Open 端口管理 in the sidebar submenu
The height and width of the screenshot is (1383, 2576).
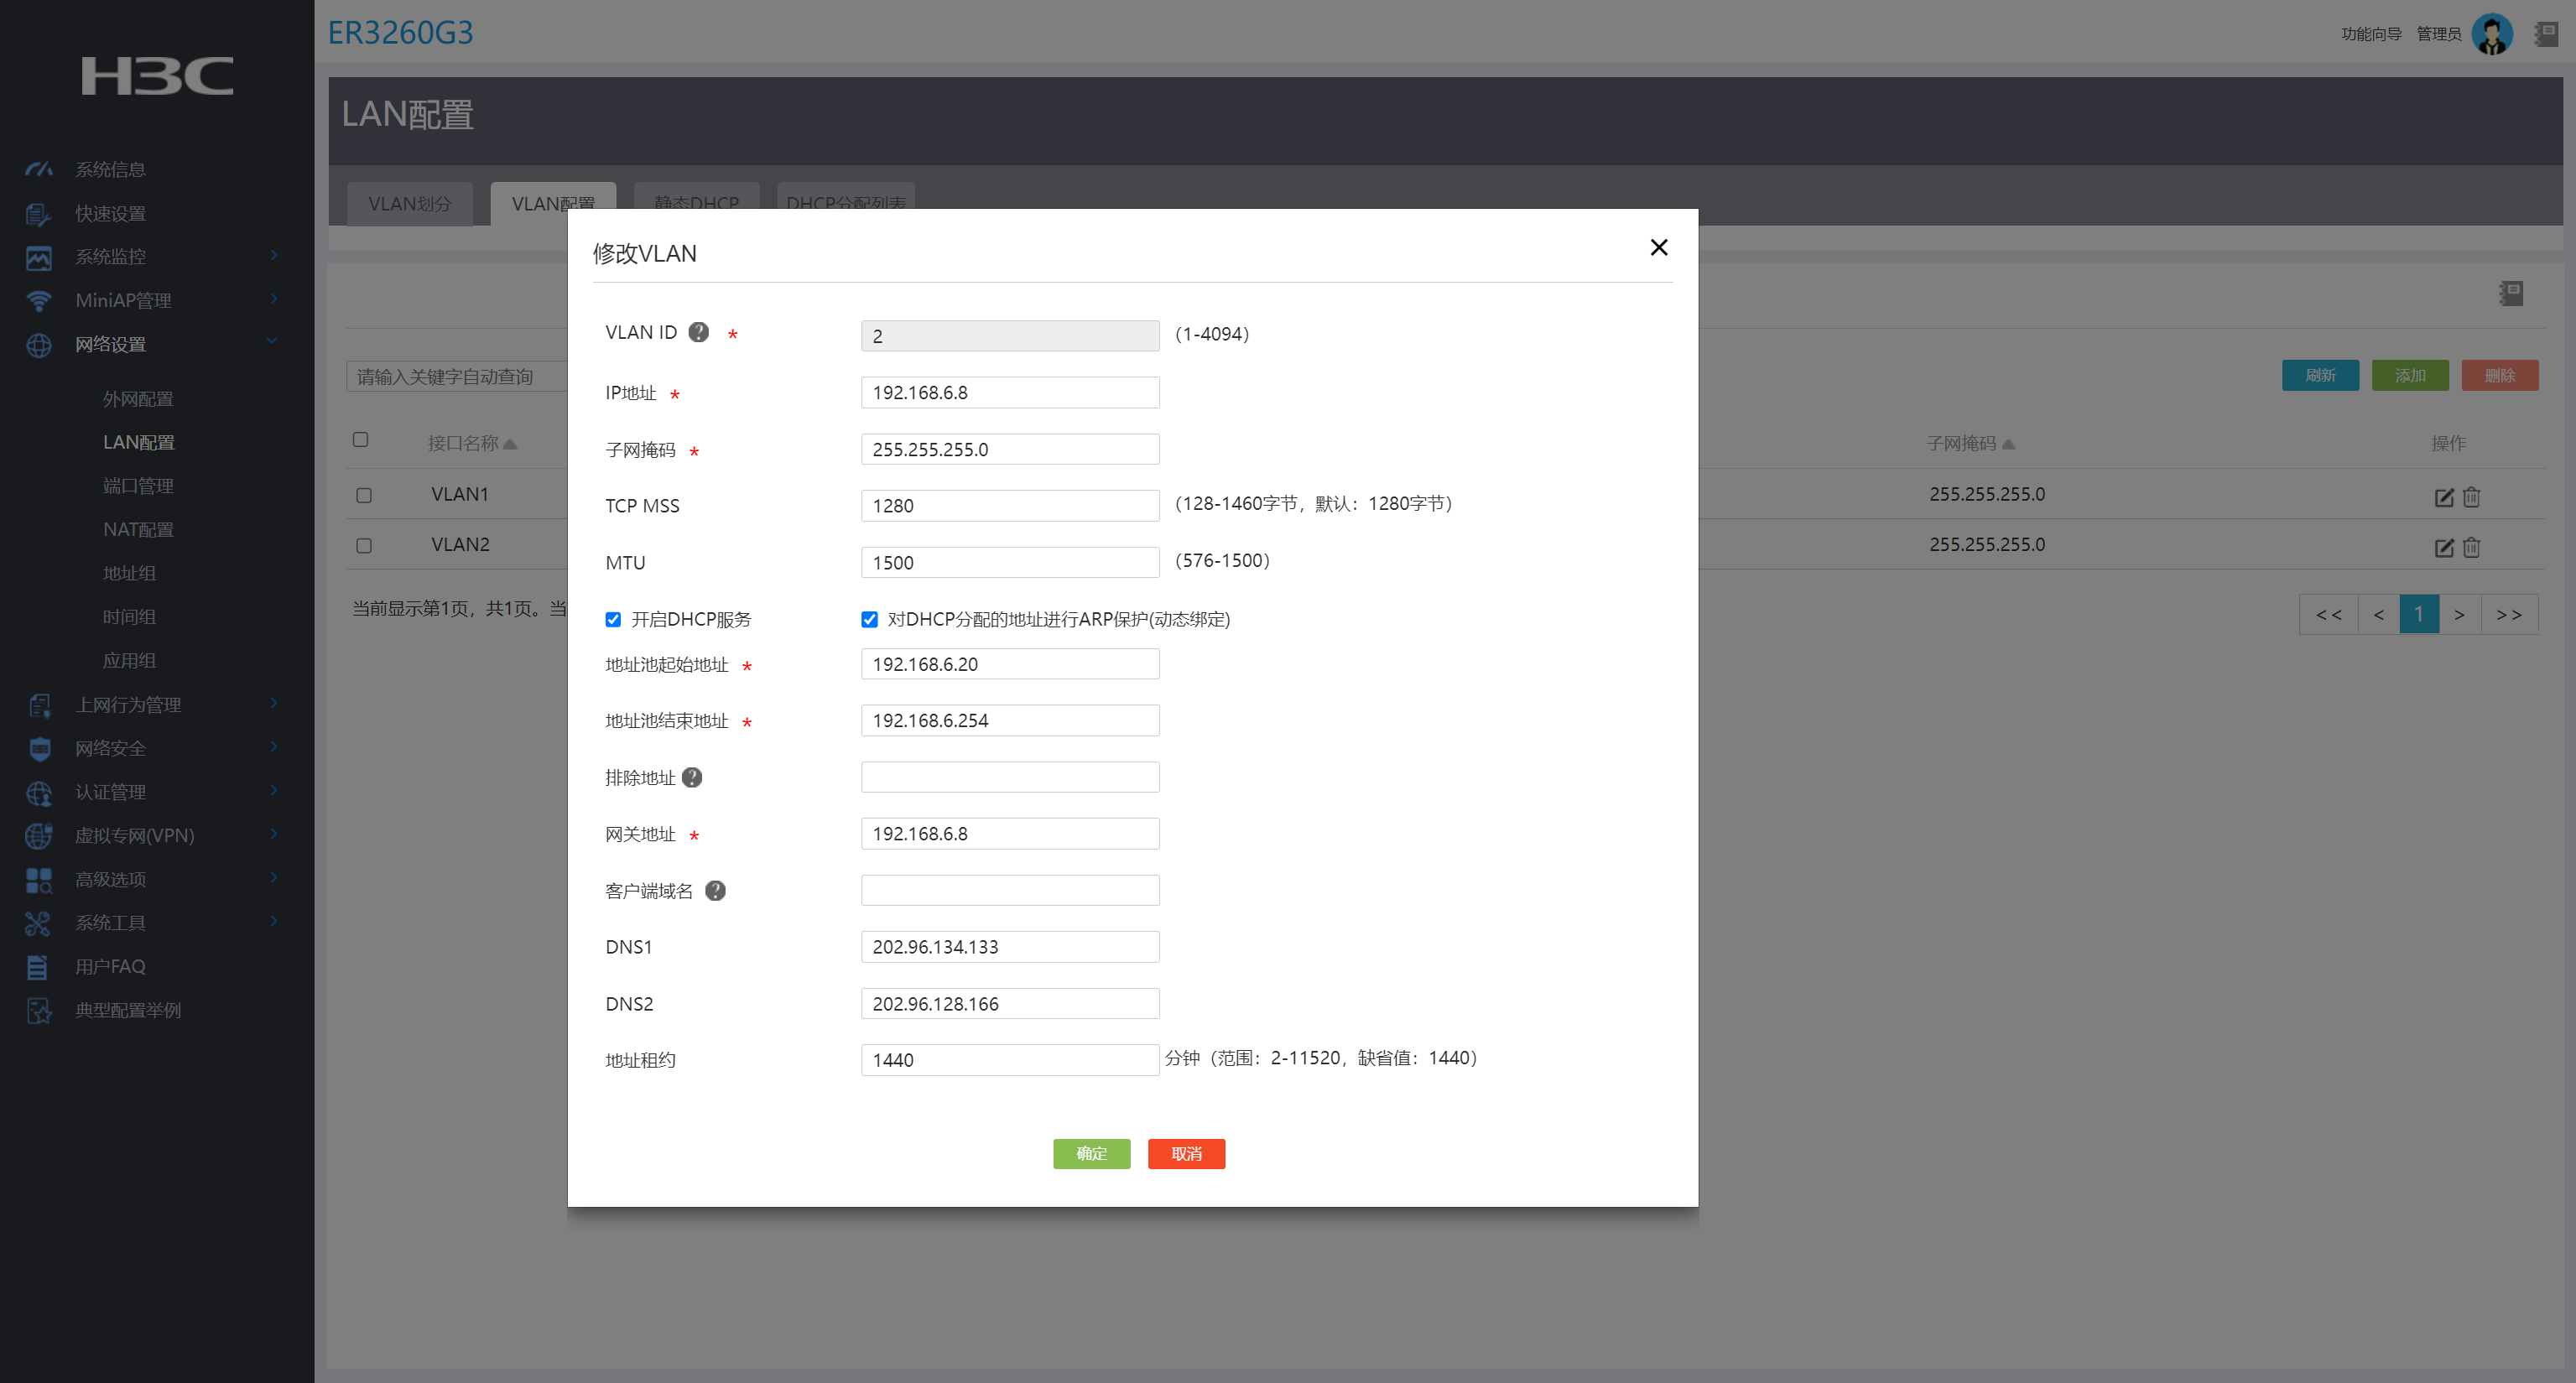pyautogui.click(x=138, y=485)
